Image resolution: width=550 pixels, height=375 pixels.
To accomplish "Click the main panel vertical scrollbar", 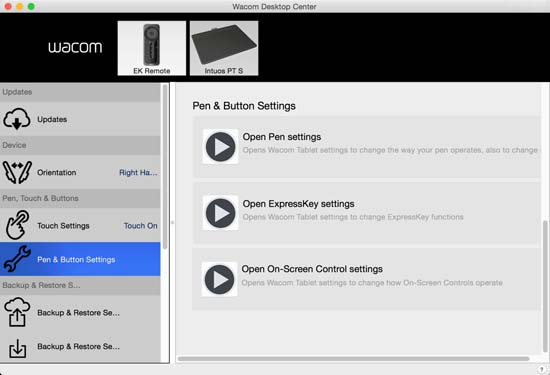I will pos(545,286).
